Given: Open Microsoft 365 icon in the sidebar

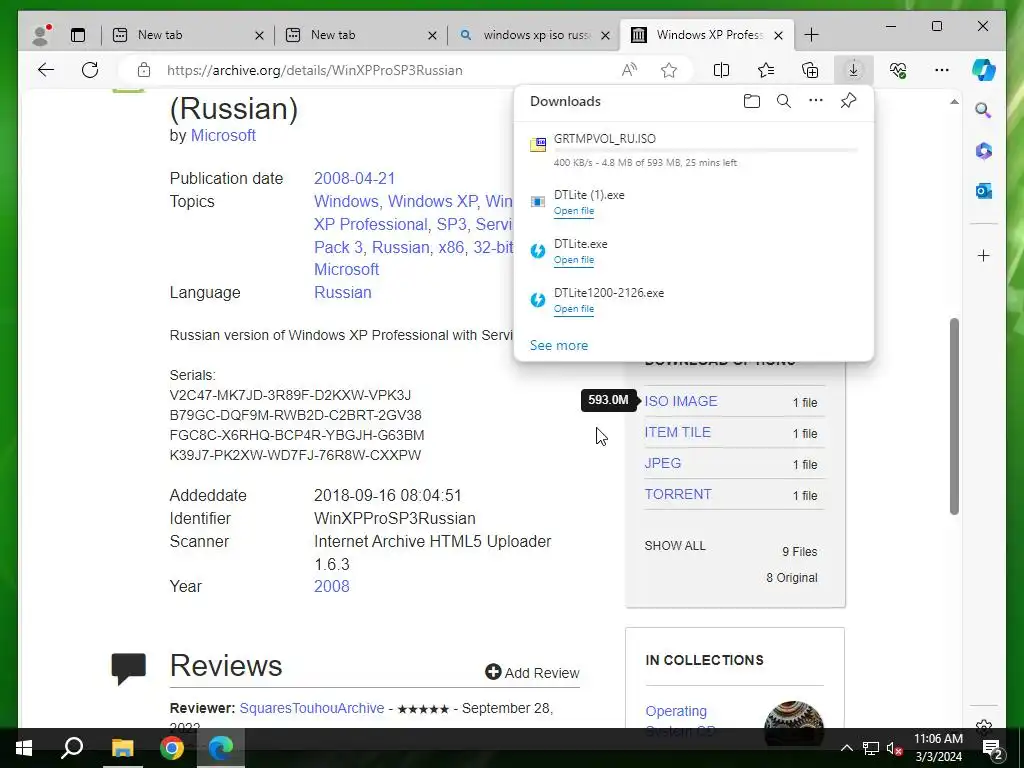Looking at the screenshot, I should (x=984, y=151).
